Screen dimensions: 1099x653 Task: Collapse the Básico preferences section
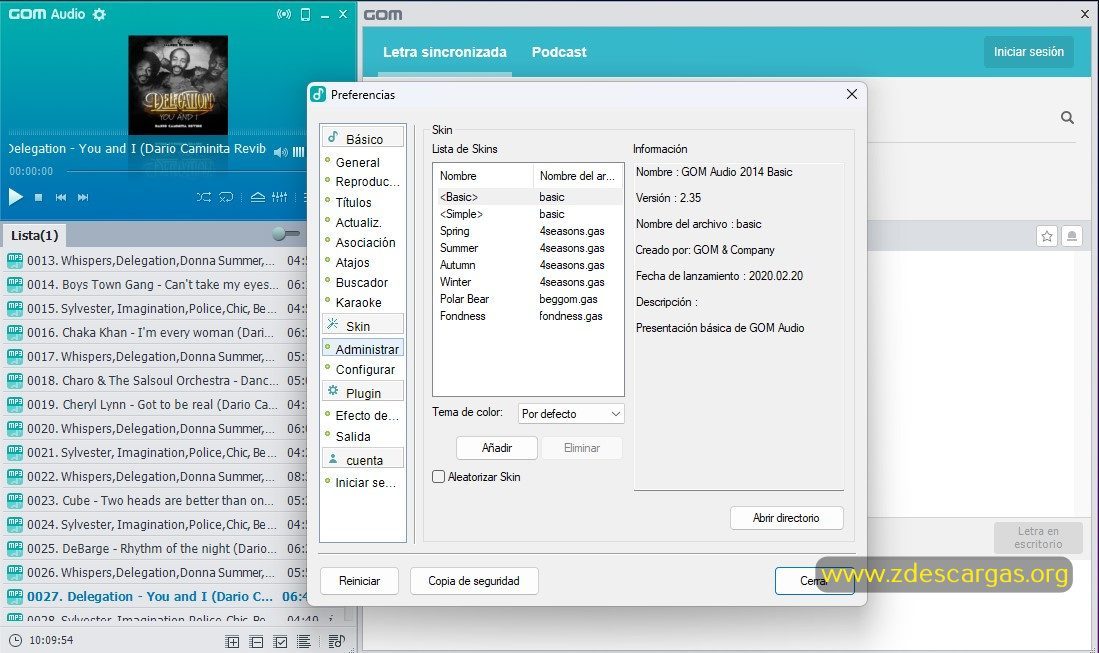362,138
